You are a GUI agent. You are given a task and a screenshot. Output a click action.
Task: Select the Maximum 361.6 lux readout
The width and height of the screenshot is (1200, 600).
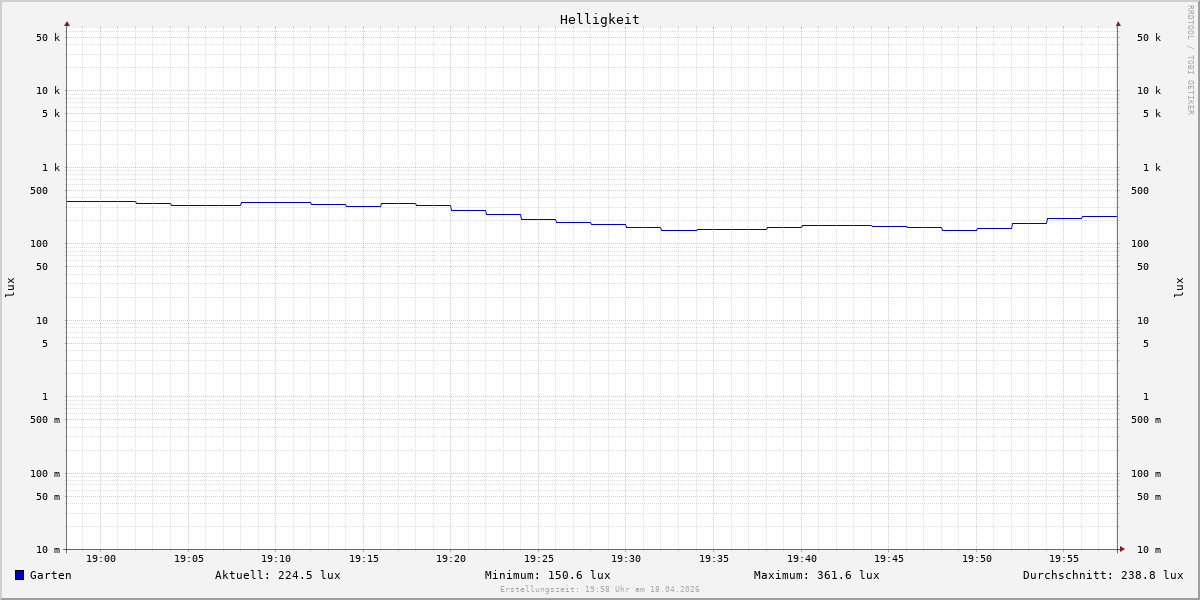tap(816, 575)
